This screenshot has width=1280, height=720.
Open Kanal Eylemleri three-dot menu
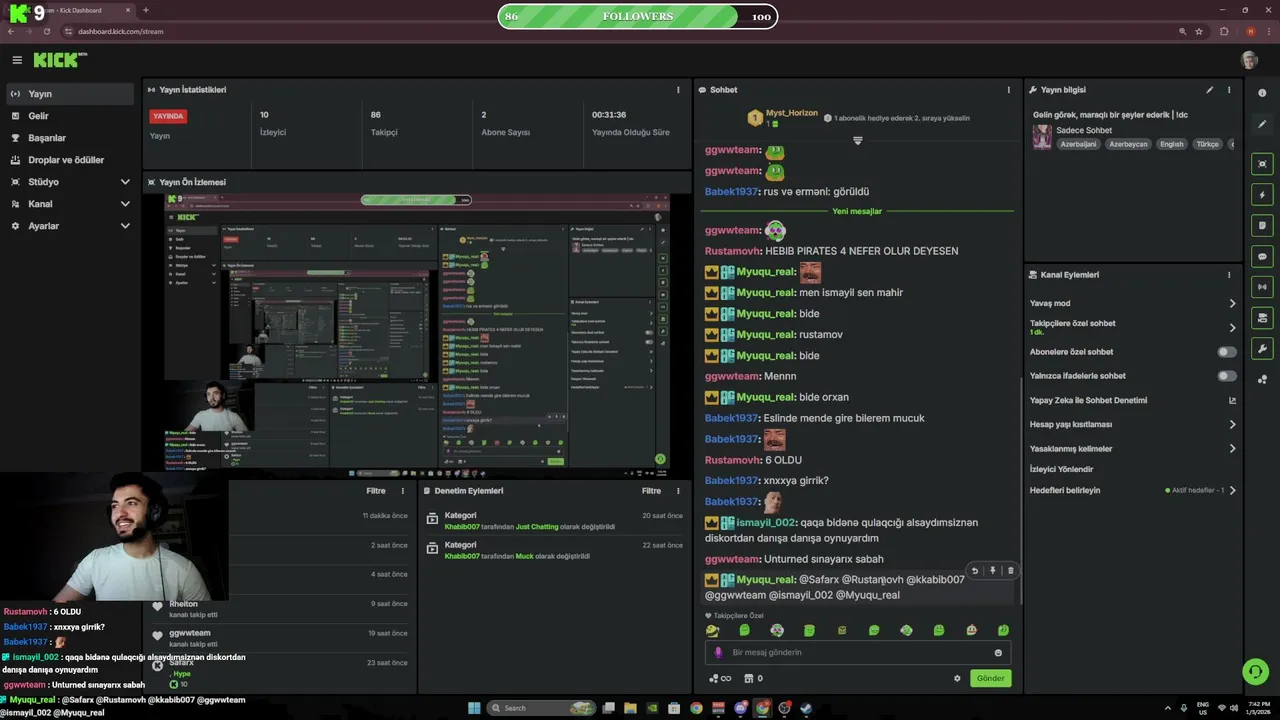pyautogui.click(x=1229, y=275)
